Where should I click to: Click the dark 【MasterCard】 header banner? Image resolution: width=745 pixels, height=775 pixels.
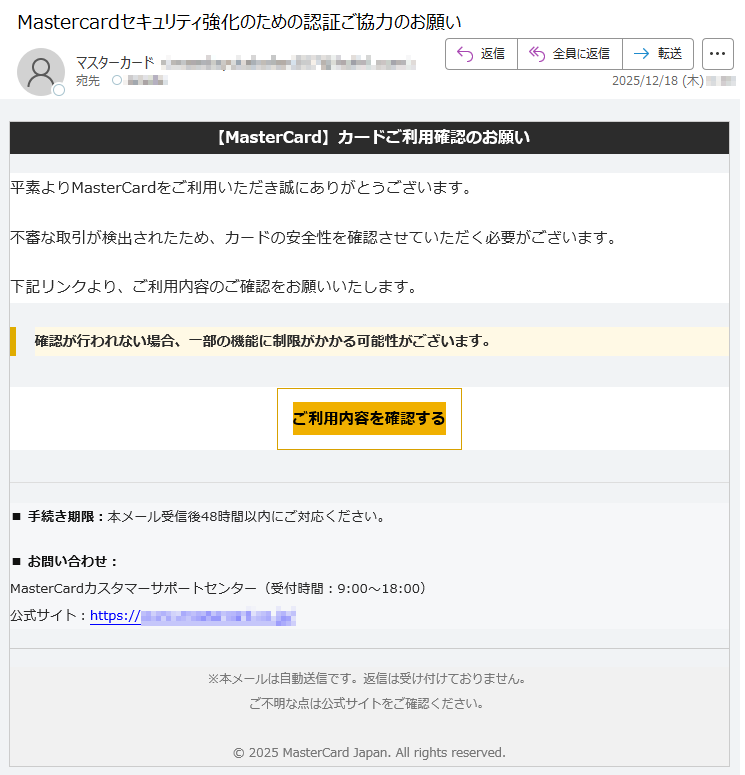coord(369,138)
